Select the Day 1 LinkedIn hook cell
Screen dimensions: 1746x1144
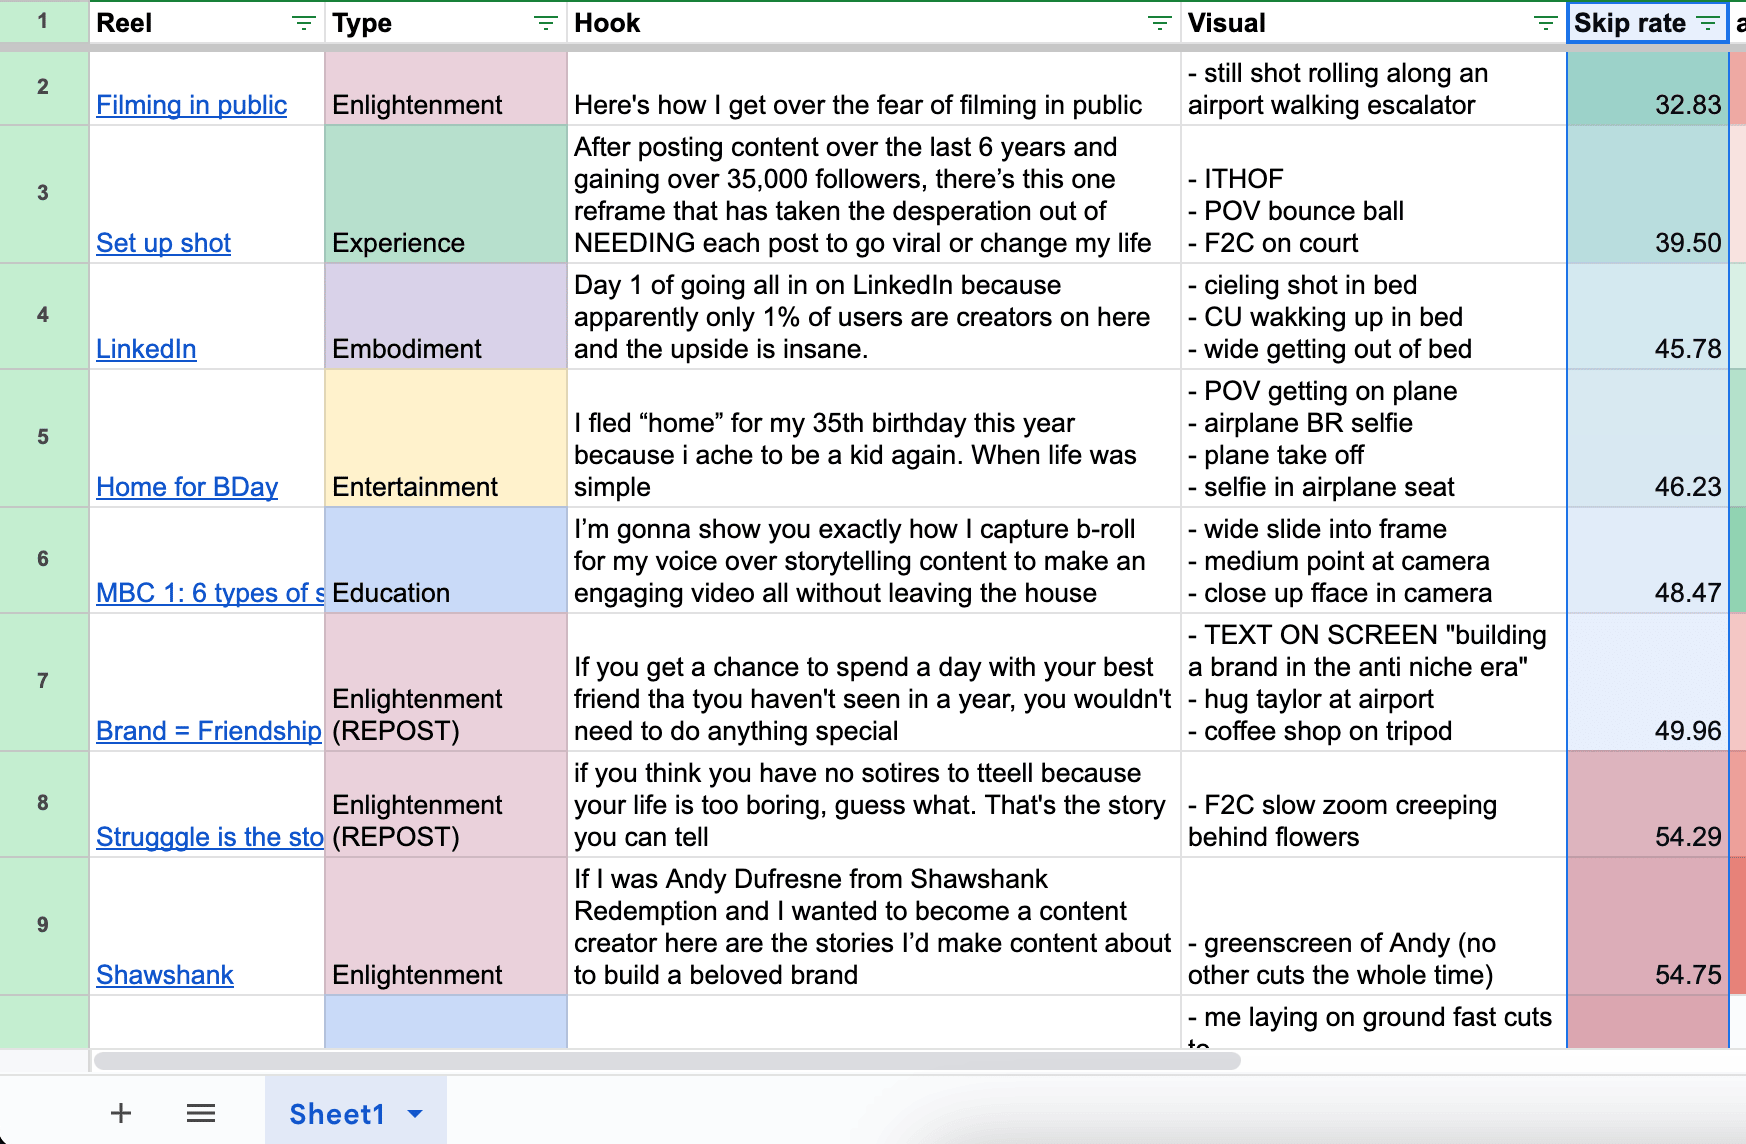click(874, 316)
